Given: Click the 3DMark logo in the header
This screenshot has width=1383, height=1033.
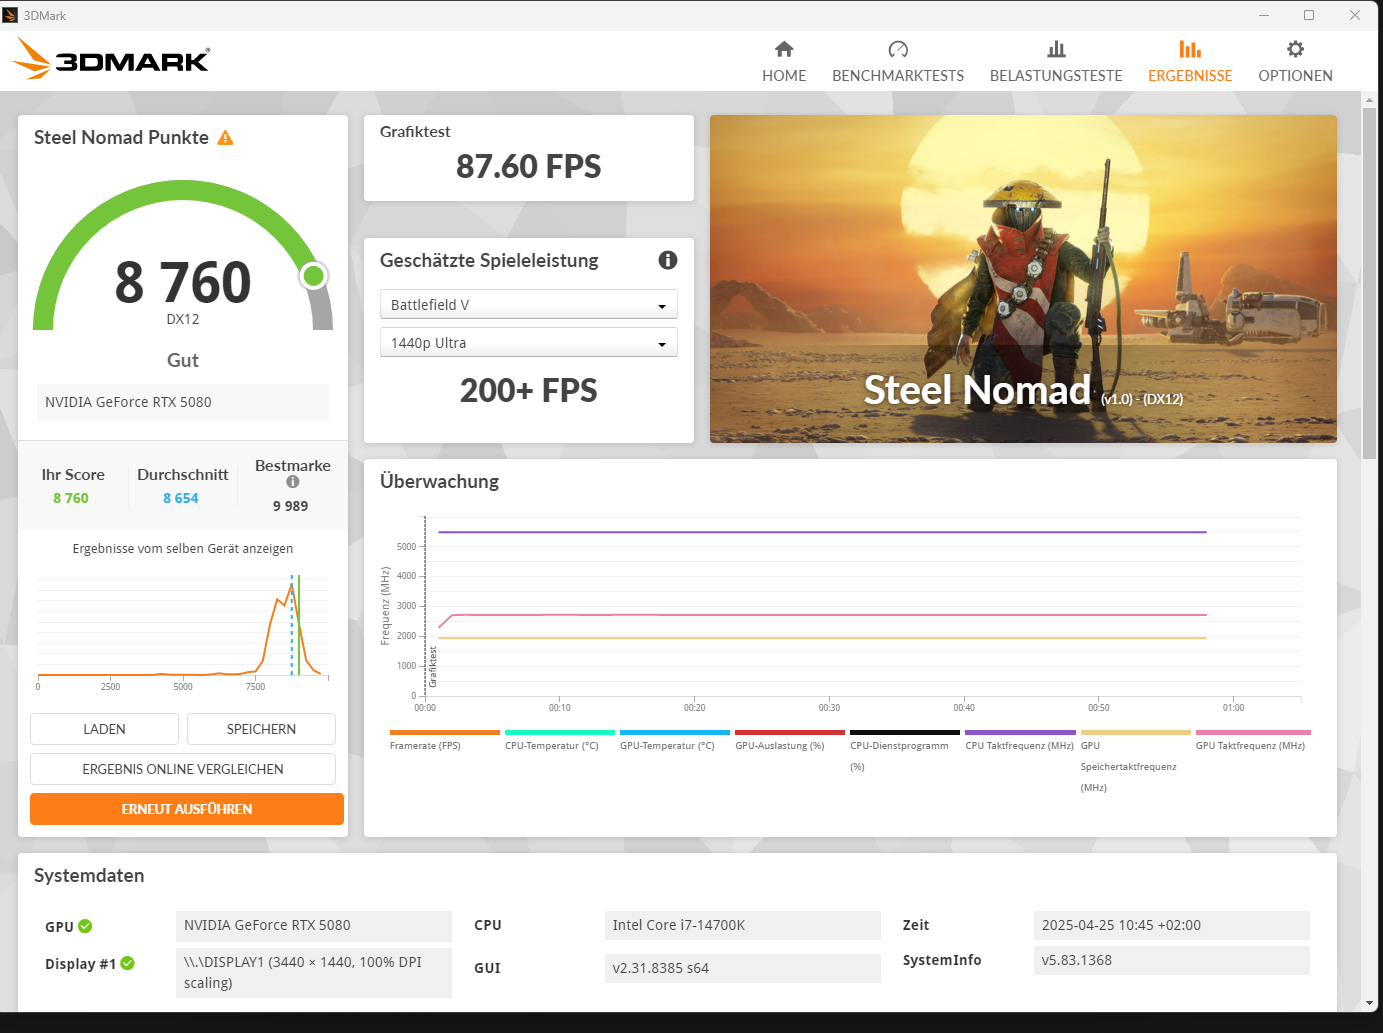Looking at the screenshot, I should pyautogui.click(x=111, y=59).
